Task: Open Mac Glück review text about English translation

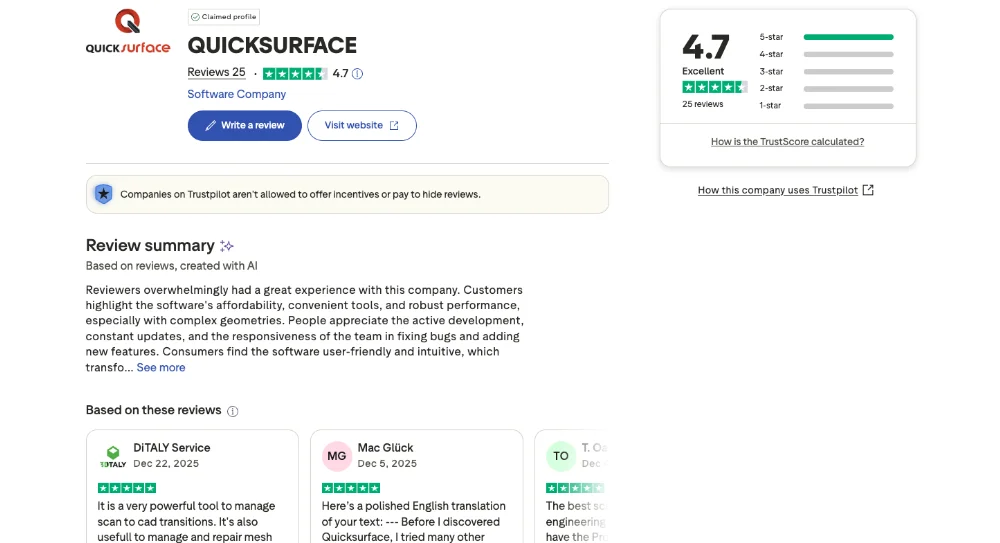Action: pyautogui.click(x=414, y=521)
